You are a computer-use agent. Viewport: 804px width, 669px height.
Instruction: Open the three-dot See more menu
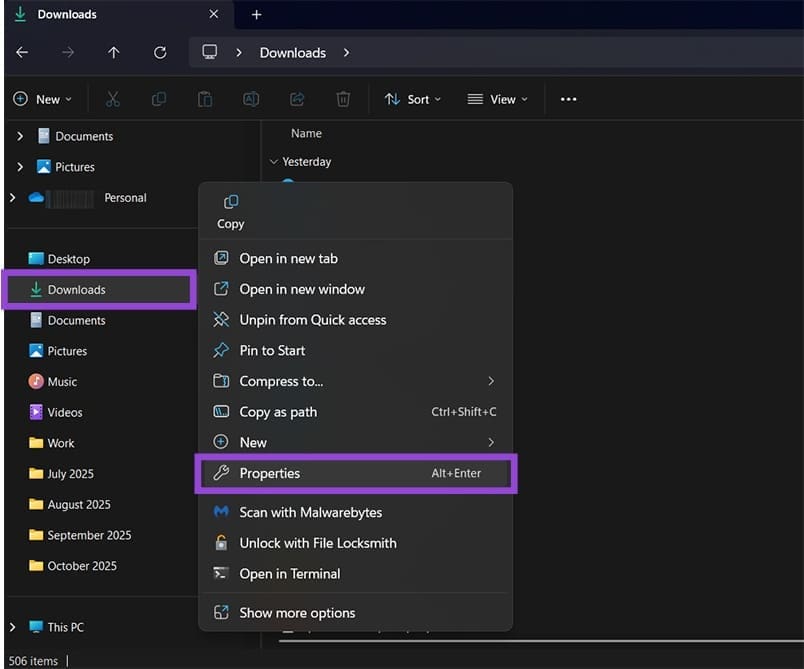point(568,99)
